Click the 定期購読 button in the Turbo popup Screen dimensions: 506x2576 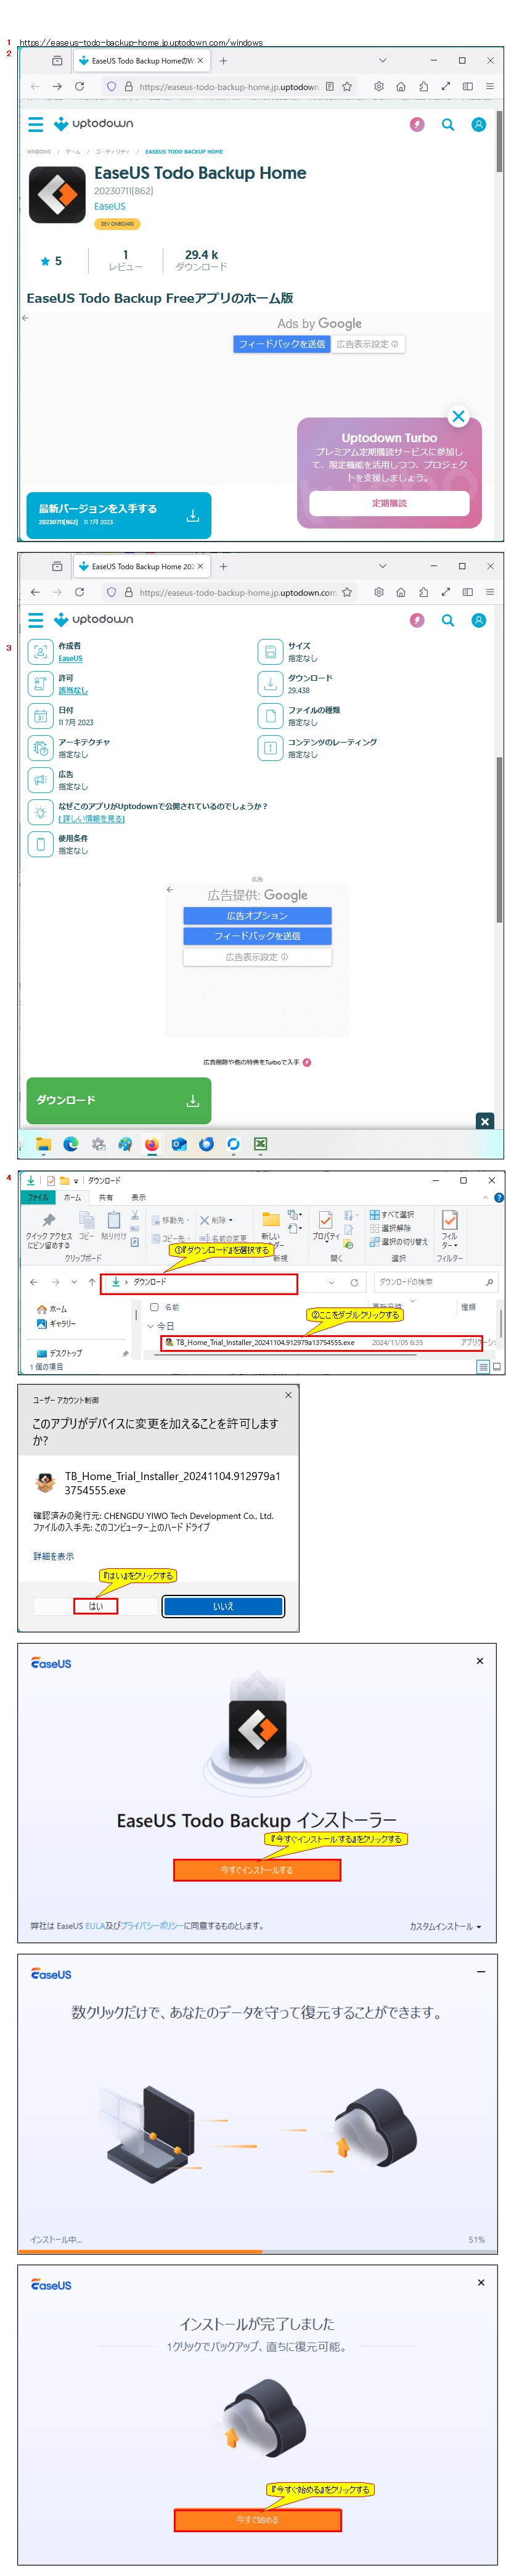pyautogui.click(x=389, y=503)
